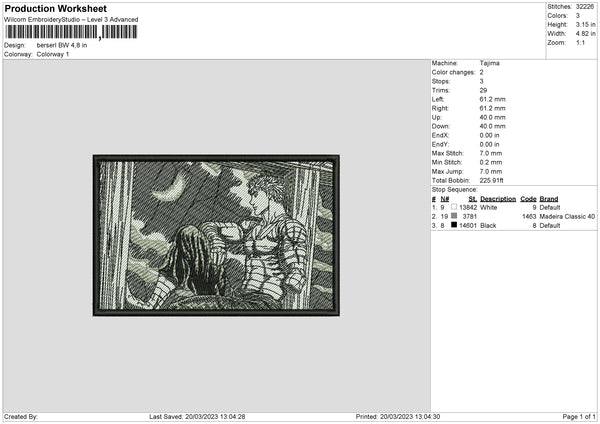Click the Zoom value 1:1
Viewport: 600px width, 424px height.
[580, 43]
